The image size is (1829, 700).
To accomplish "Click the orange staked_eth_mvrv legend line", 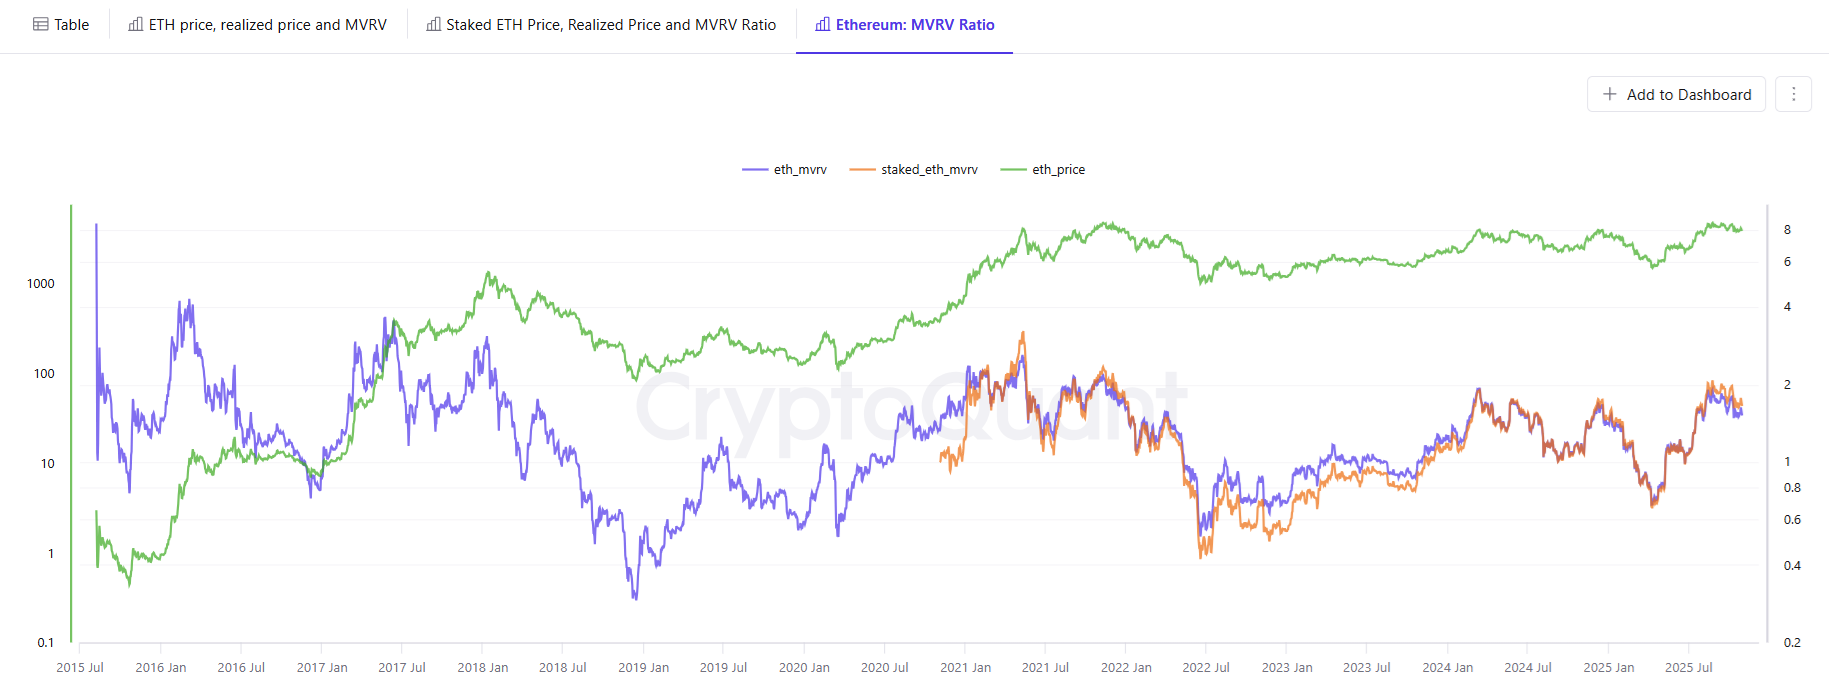I will point(862,170).
